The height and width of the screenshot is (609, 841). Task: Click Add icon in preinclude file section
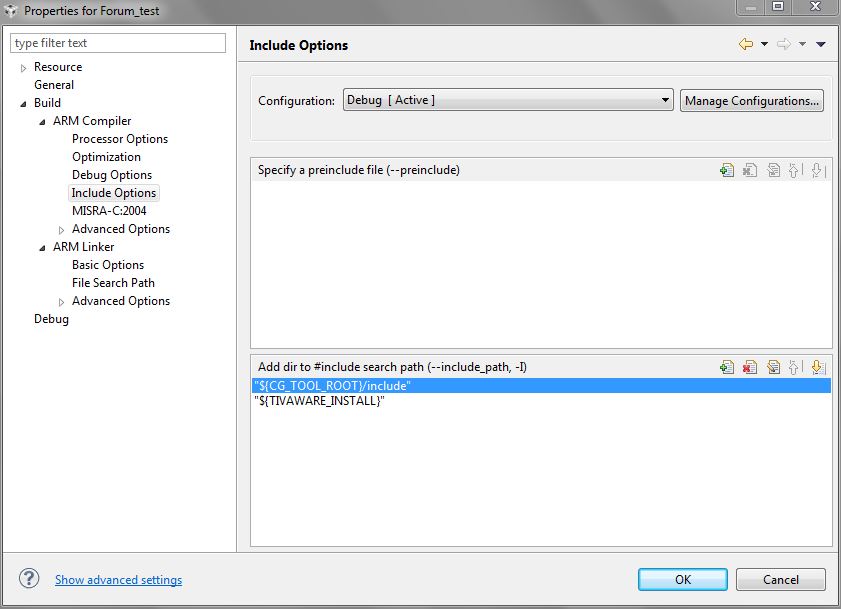[727, 171]
